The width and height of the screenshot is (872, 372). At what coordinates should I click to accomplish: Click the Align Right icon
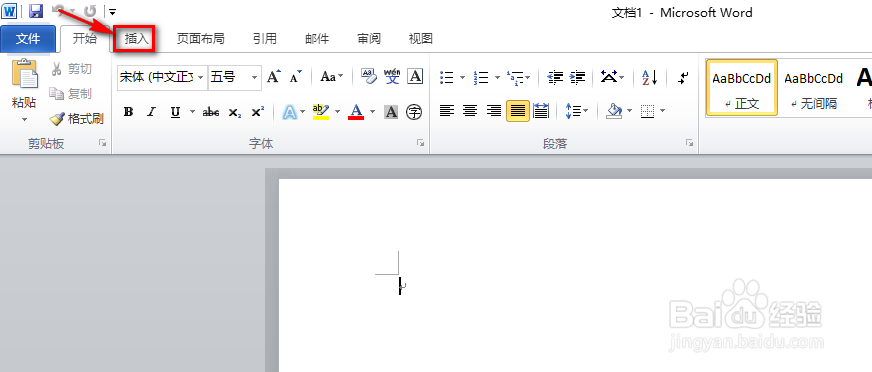(x=494, y=111)
